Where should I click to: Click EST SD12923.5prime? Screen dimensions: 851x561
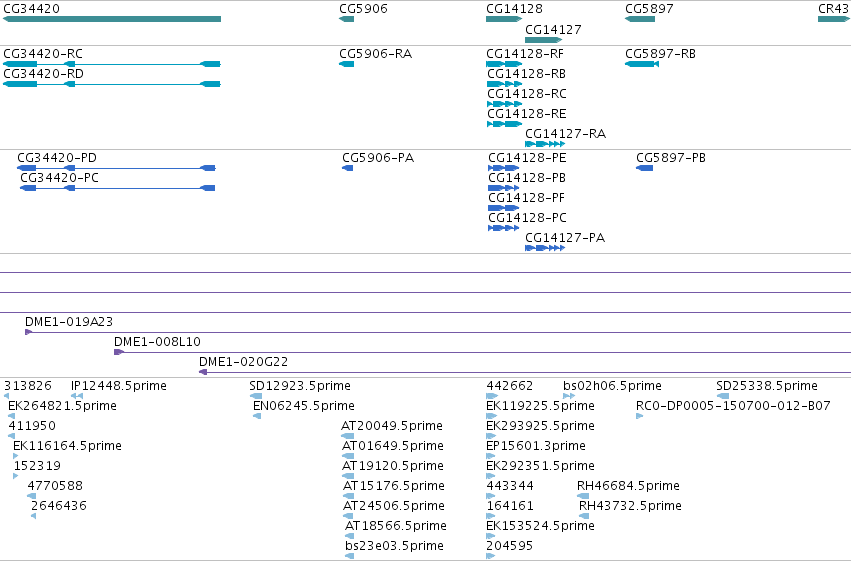255,396
